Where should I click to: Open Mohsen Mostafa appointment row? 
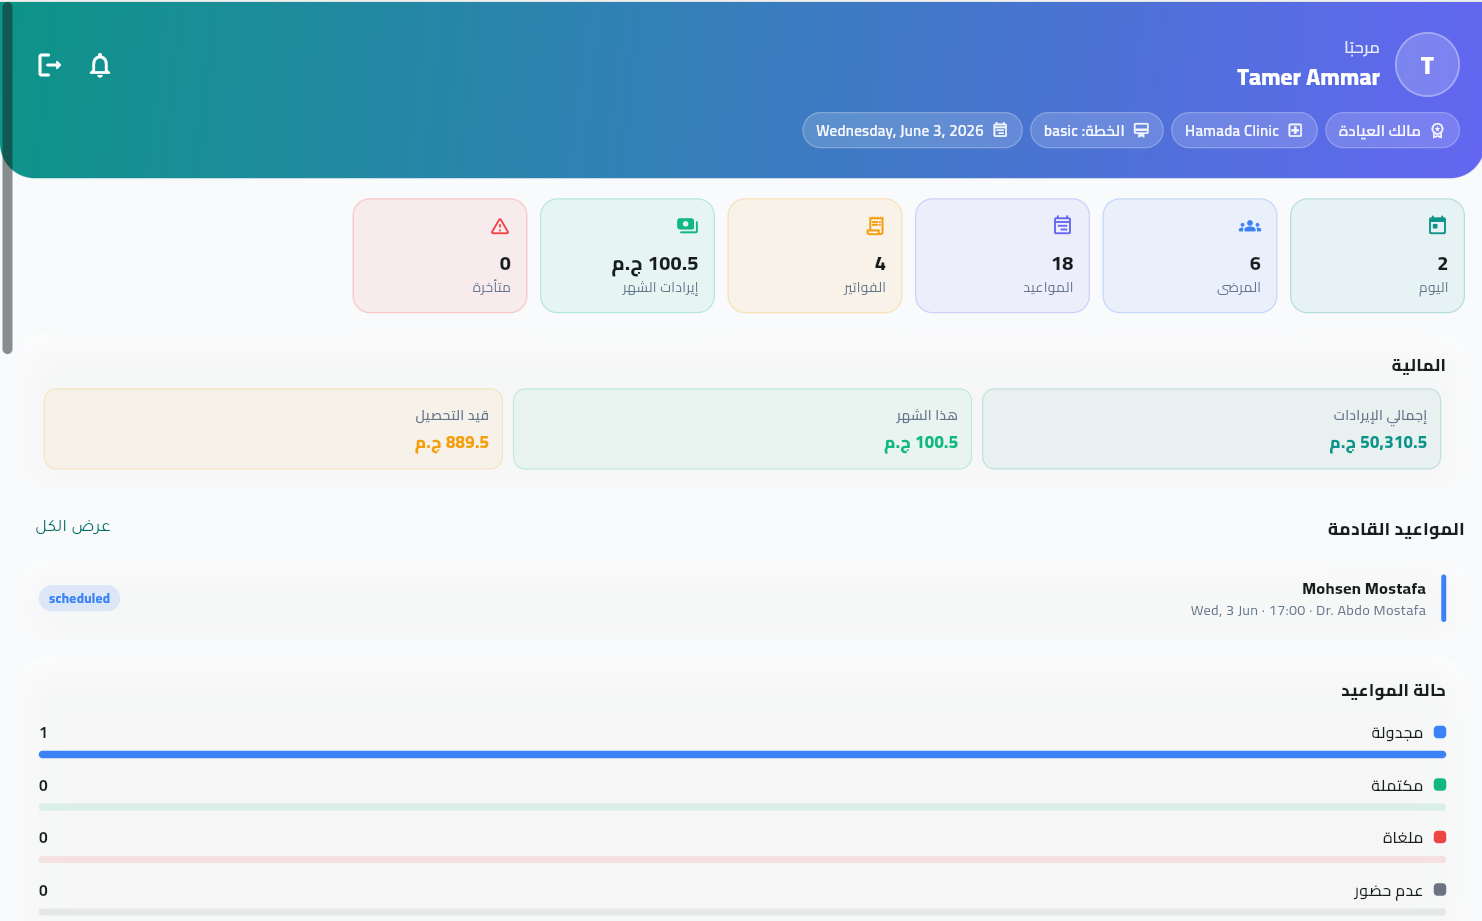coord(742,598)
